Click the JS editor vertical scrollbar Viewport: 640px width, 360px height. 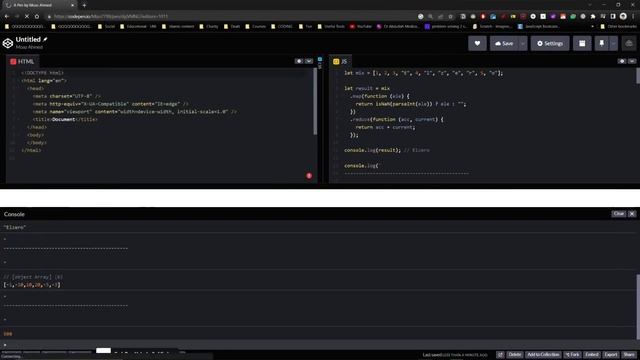[638, 76]
